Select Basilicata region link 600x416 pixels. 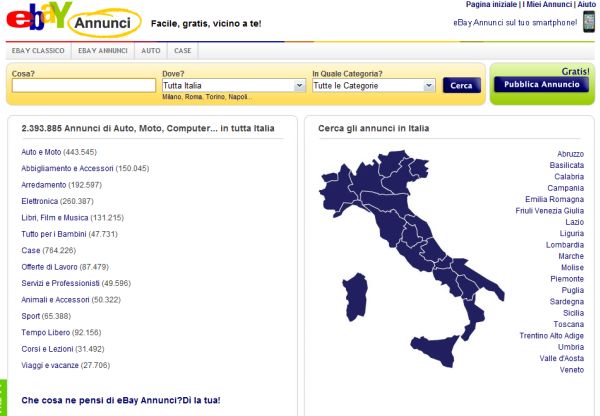[x=567, y=165]
